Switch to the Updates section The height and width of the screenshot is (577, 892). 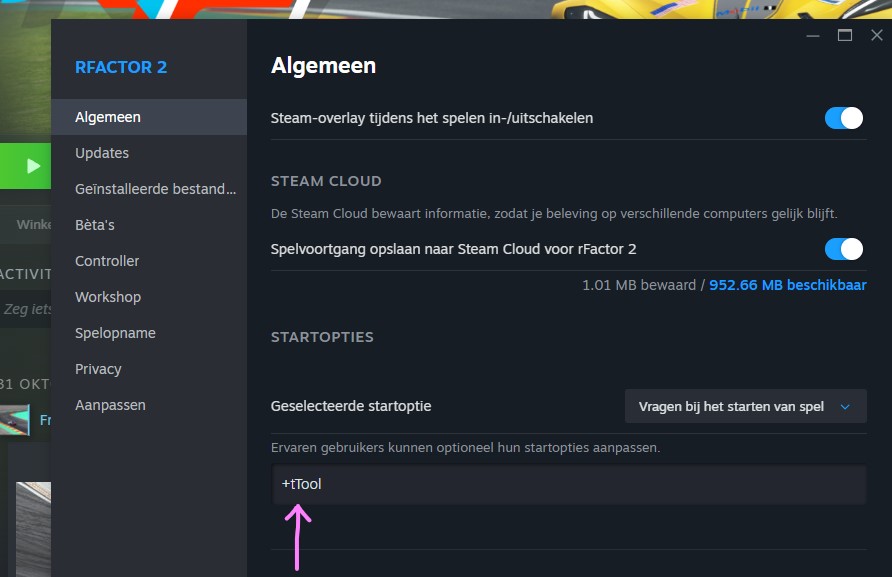[x=103, y=152]
